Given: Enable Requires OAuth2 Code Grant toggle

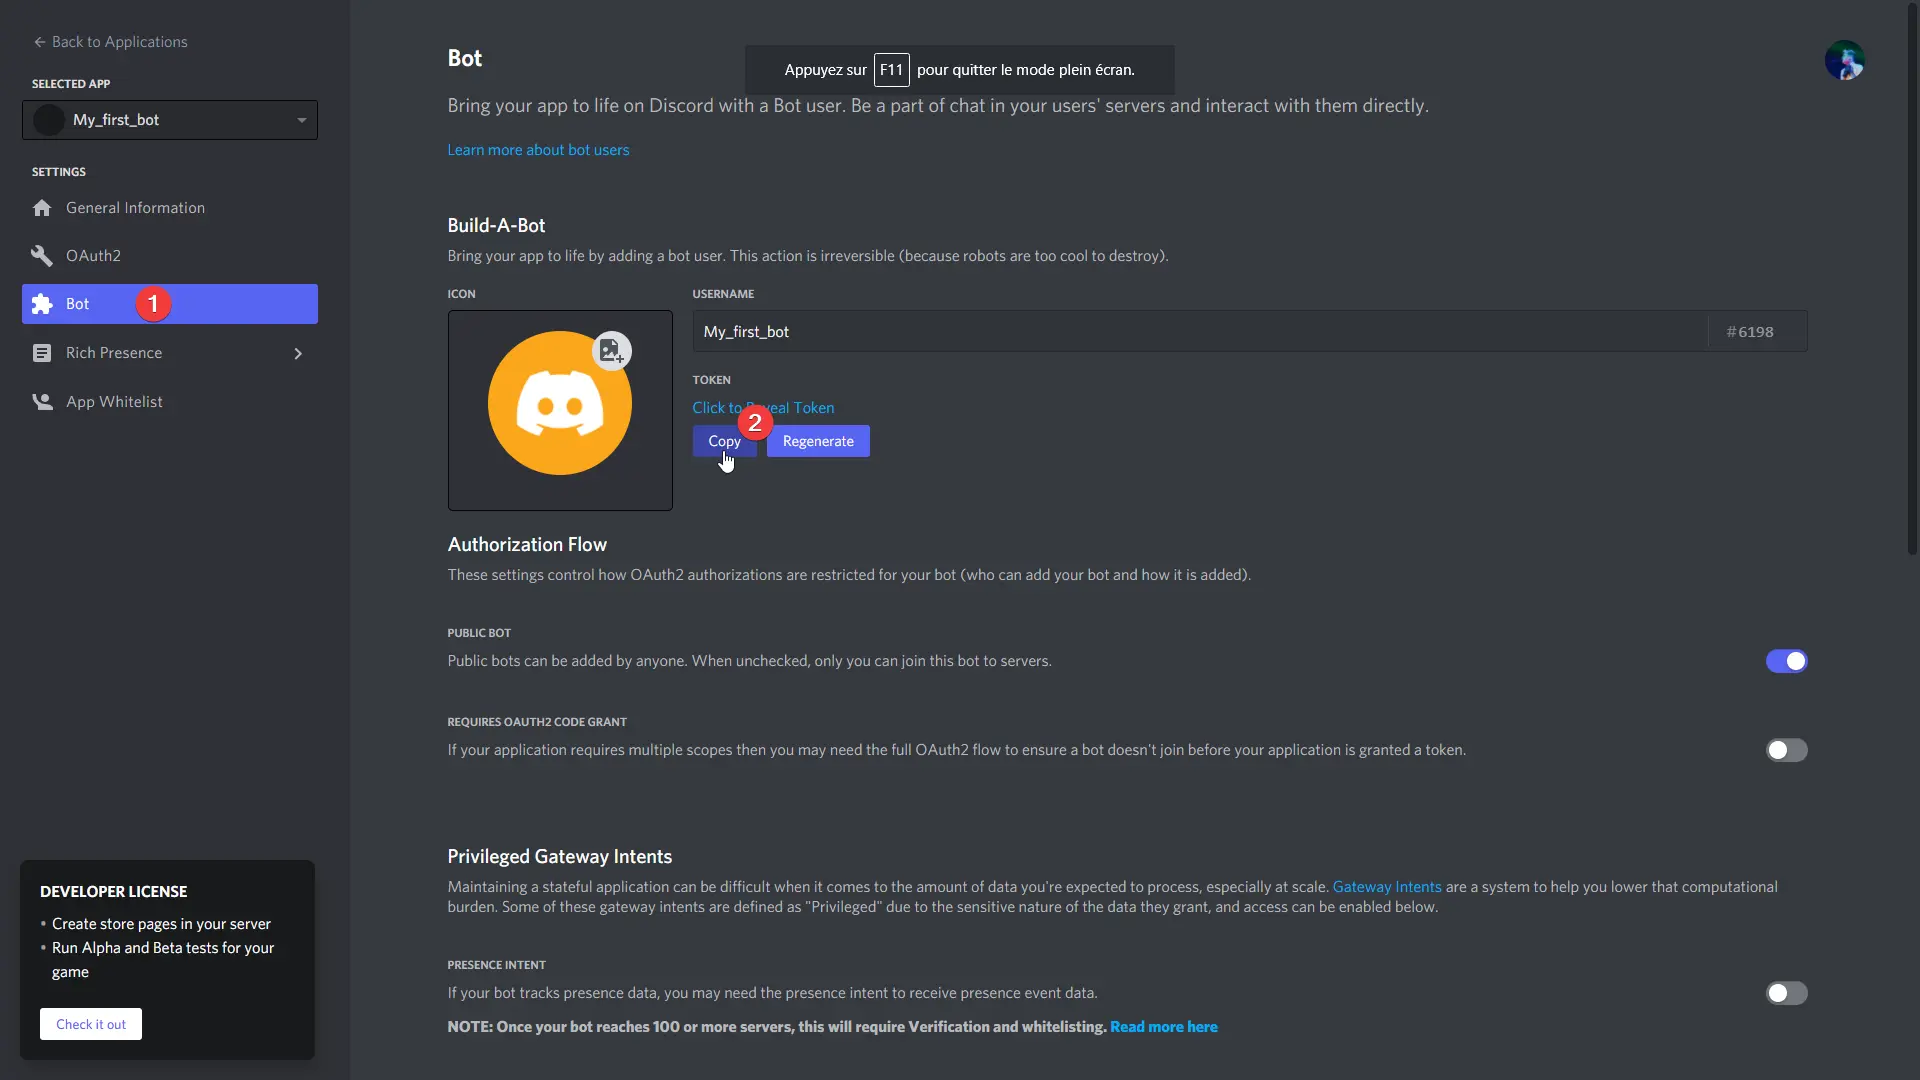Looking at the screenshot, I should tap(1786, 750).
